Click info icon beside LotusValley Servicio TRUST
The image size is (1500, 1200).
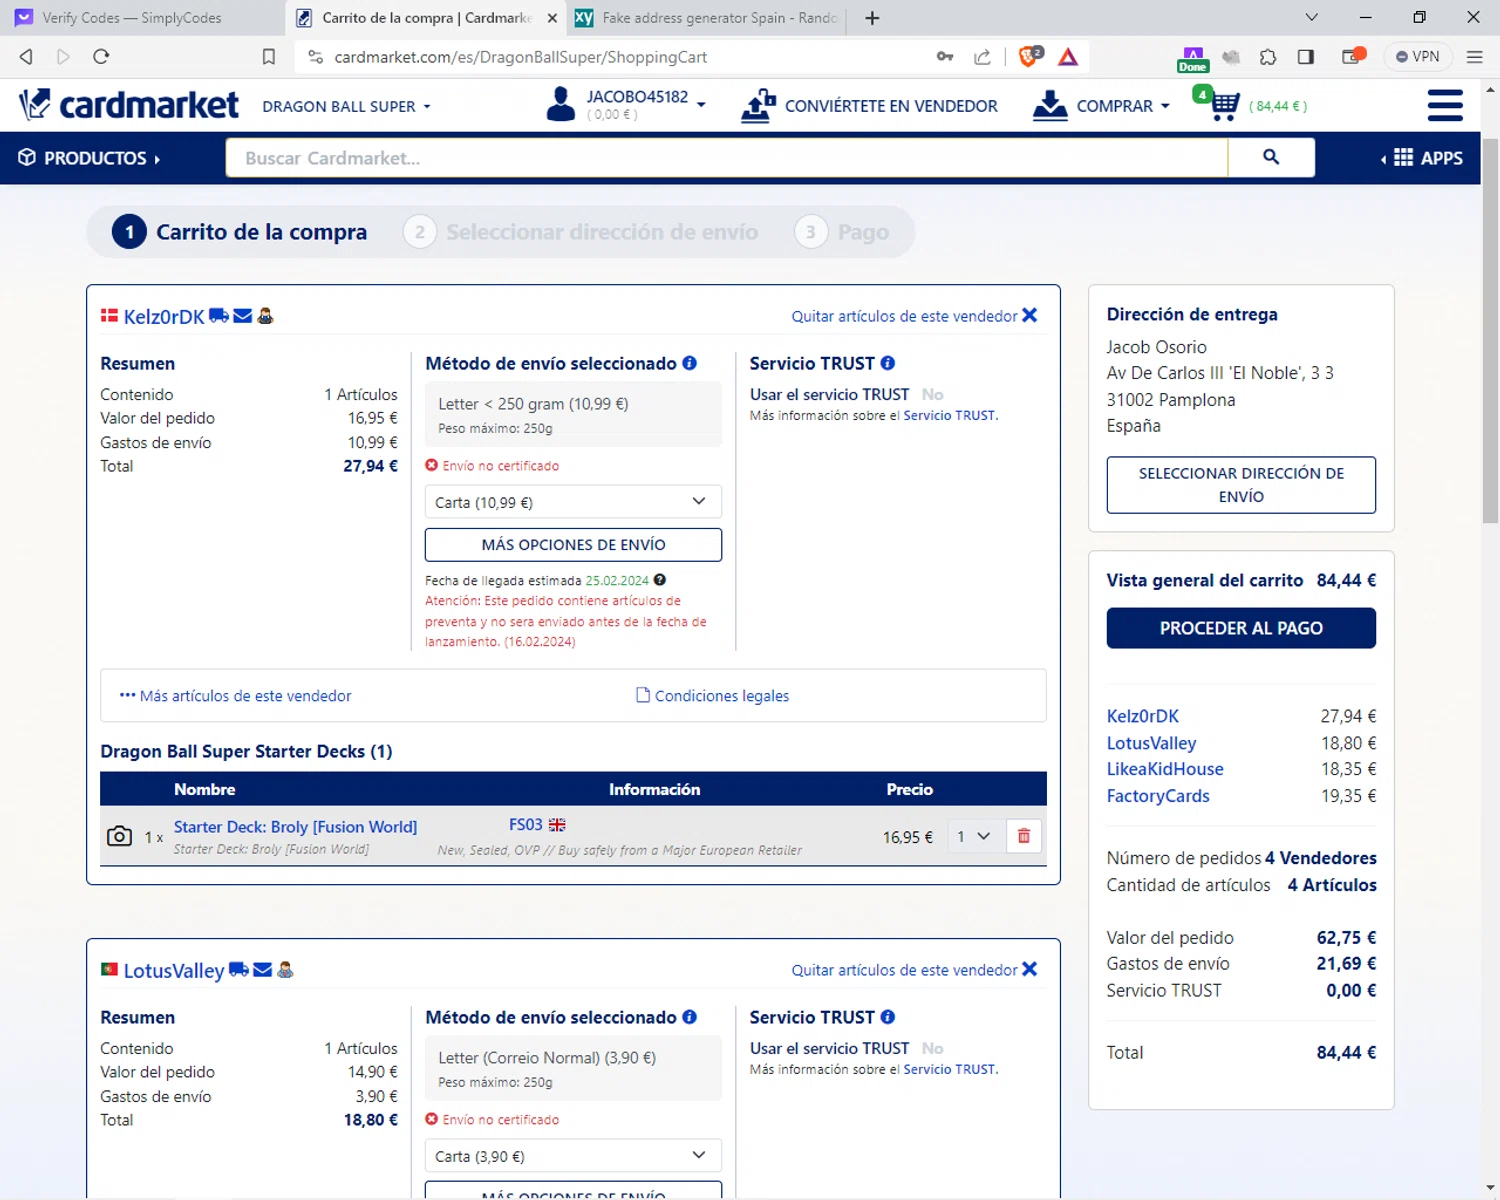(x=887, y=1017)
